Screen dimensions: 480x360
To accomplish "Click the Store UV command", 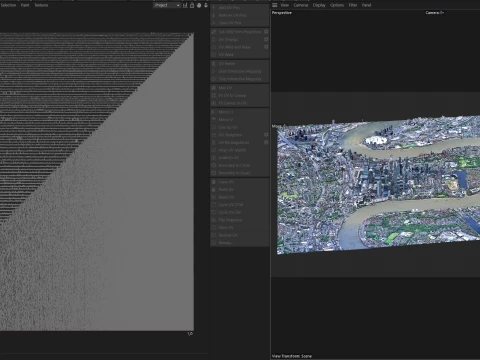I will click(x=240, y=228).
